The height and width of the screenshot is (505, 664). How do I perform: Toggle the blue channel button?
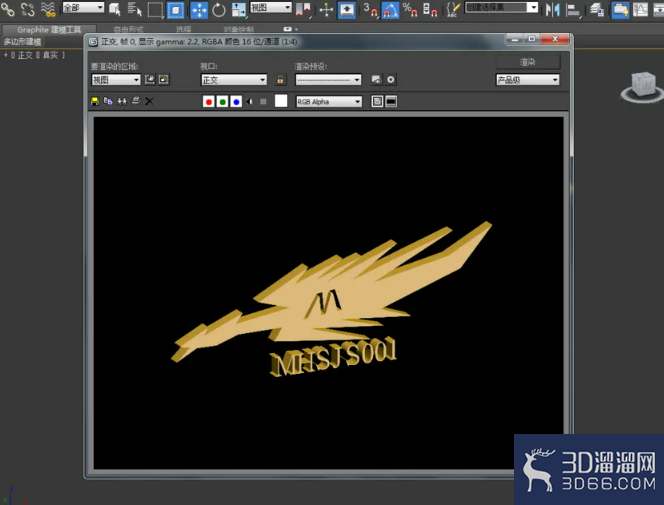pyautogui.click(x=236, y=102)
